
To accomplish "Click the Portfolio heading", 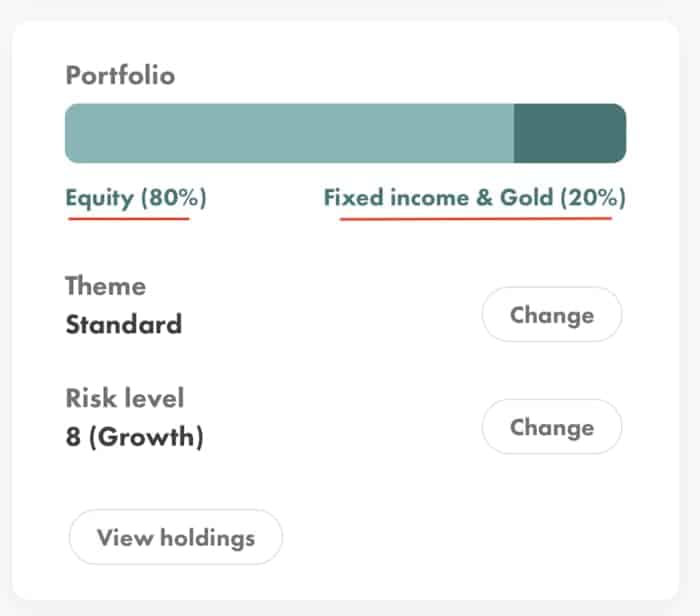I will 120,75.
